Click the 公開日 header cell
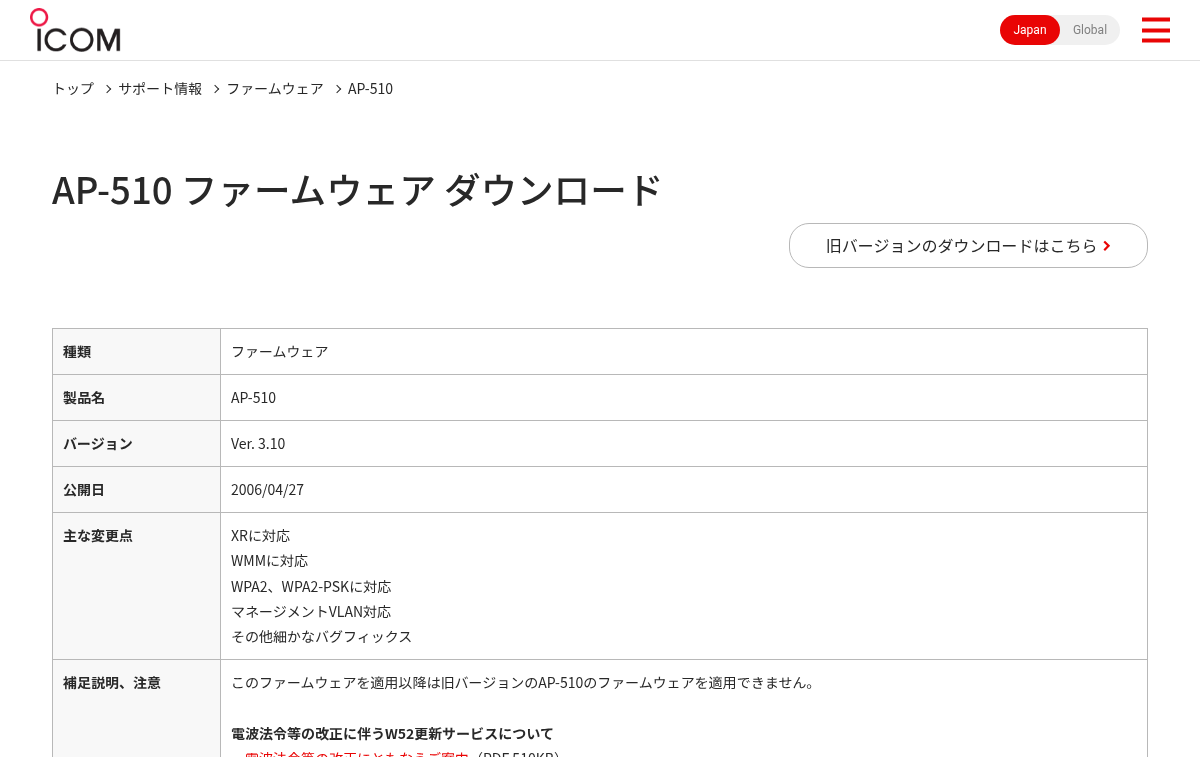Screen dimensions: 1200x757 tap(136, 489)
